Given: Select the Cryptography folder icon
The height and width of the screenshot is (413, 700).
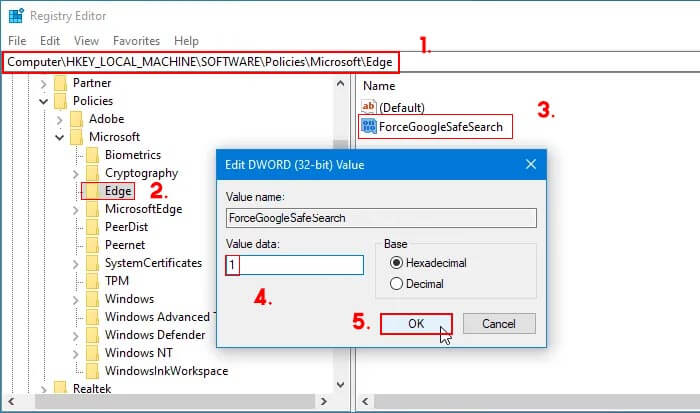Looking at the screenshot, I should [x=92, y=173].
